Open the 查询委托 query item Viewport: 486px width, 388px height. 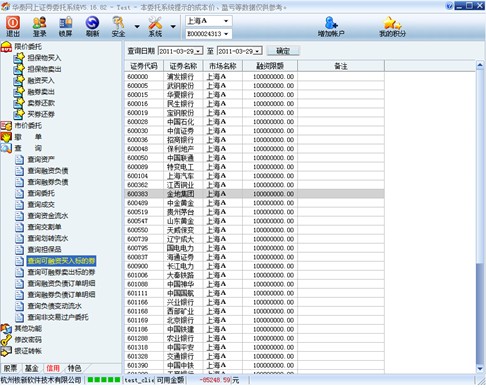[41, 193]
